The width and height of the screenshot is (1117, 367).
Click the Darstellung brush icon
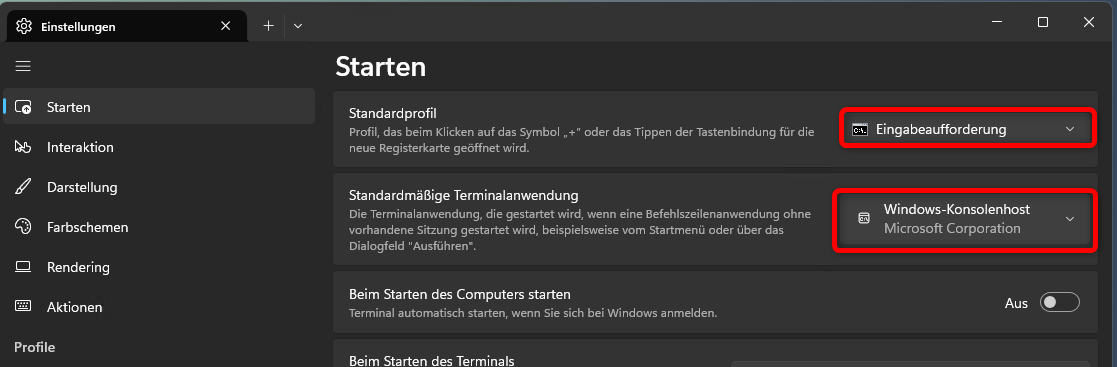pos(24,187)
